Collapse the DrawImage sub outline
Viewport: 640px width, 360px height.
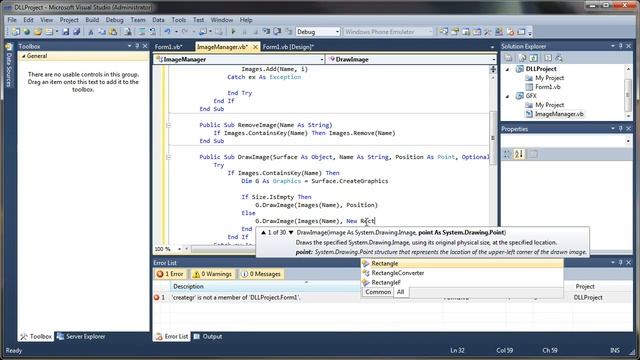pyautogui.click(x=168, y=157)
